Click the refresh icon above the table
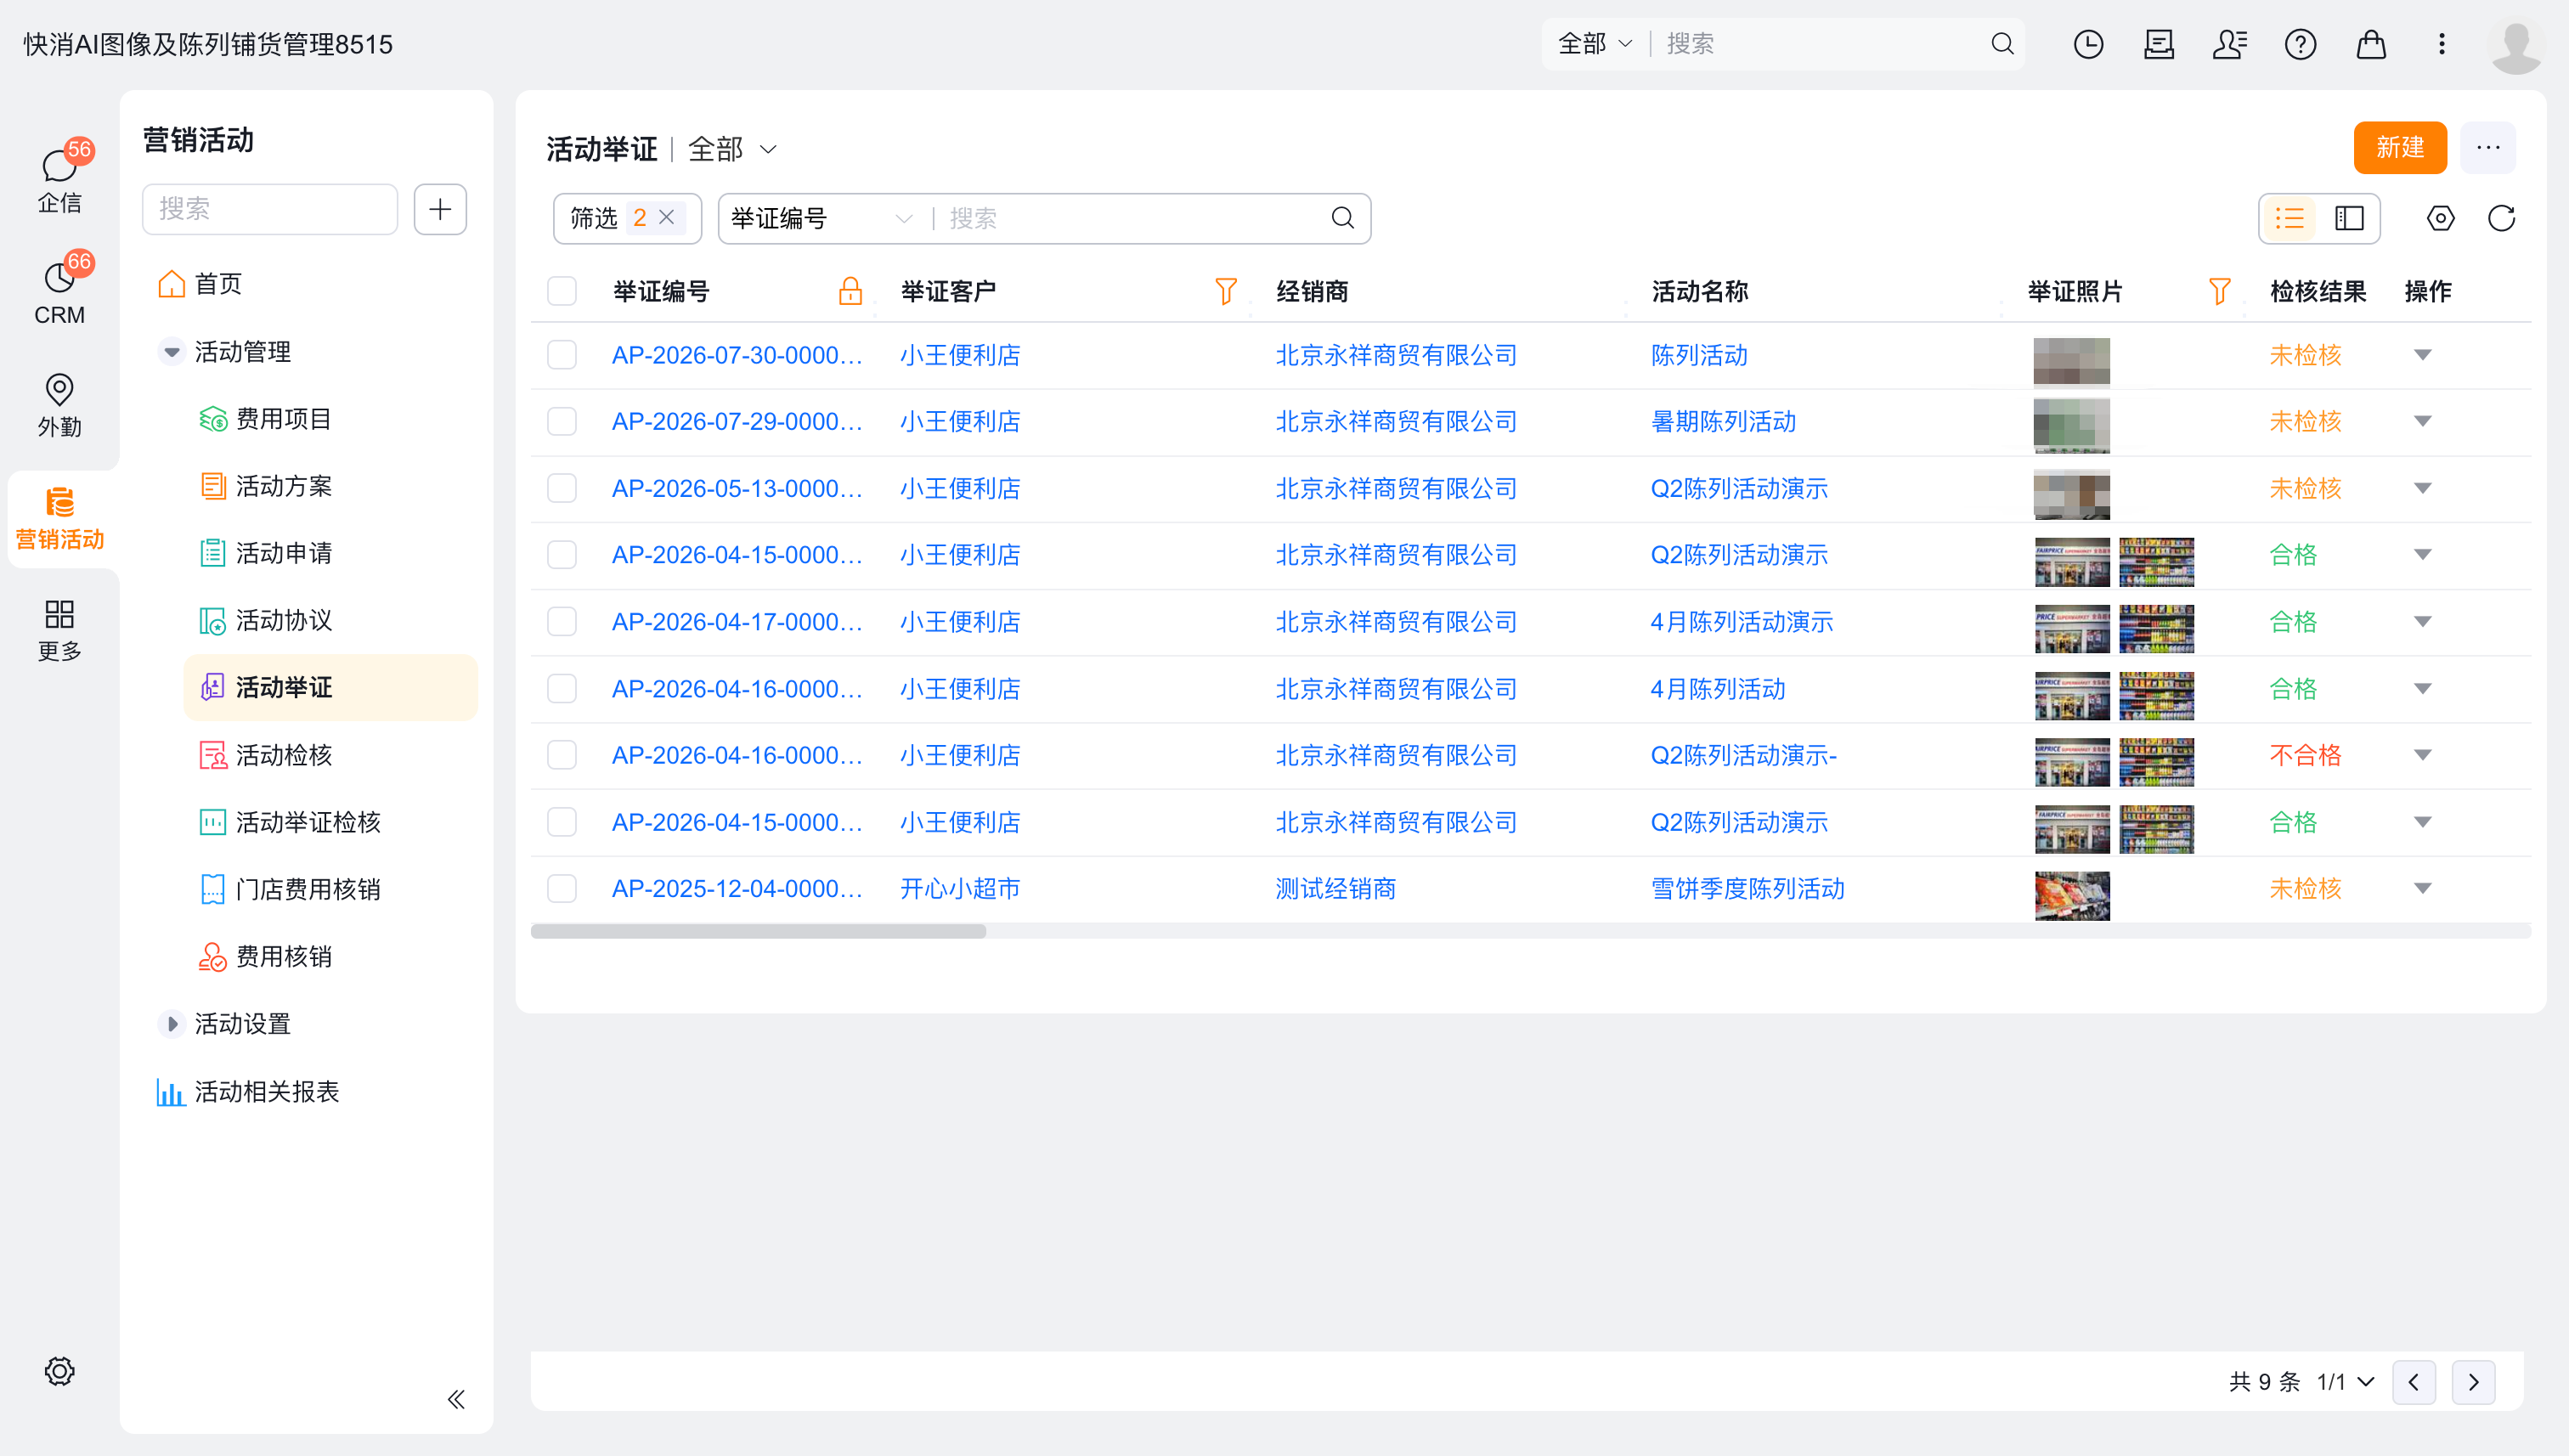2569x1456 pixels. point(2501,218)
